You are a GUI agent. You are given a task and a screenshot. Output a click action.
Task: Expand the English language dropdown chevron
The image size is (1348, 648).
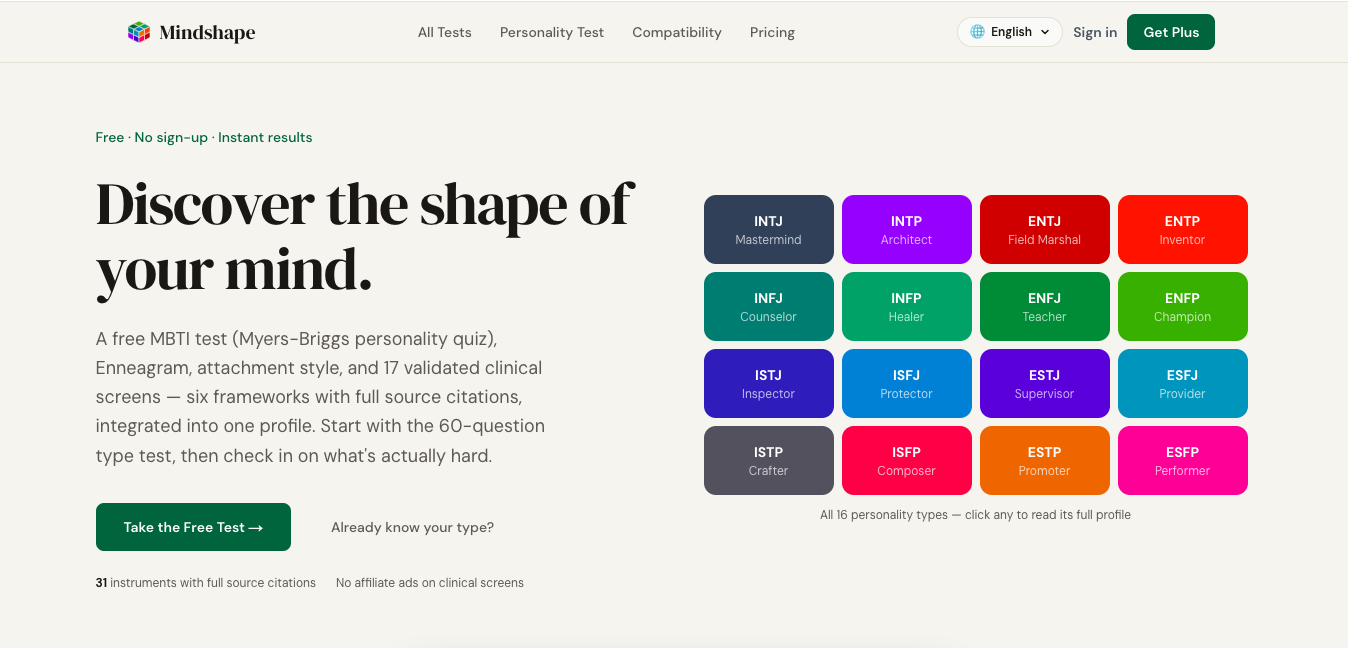(1045, 32)
